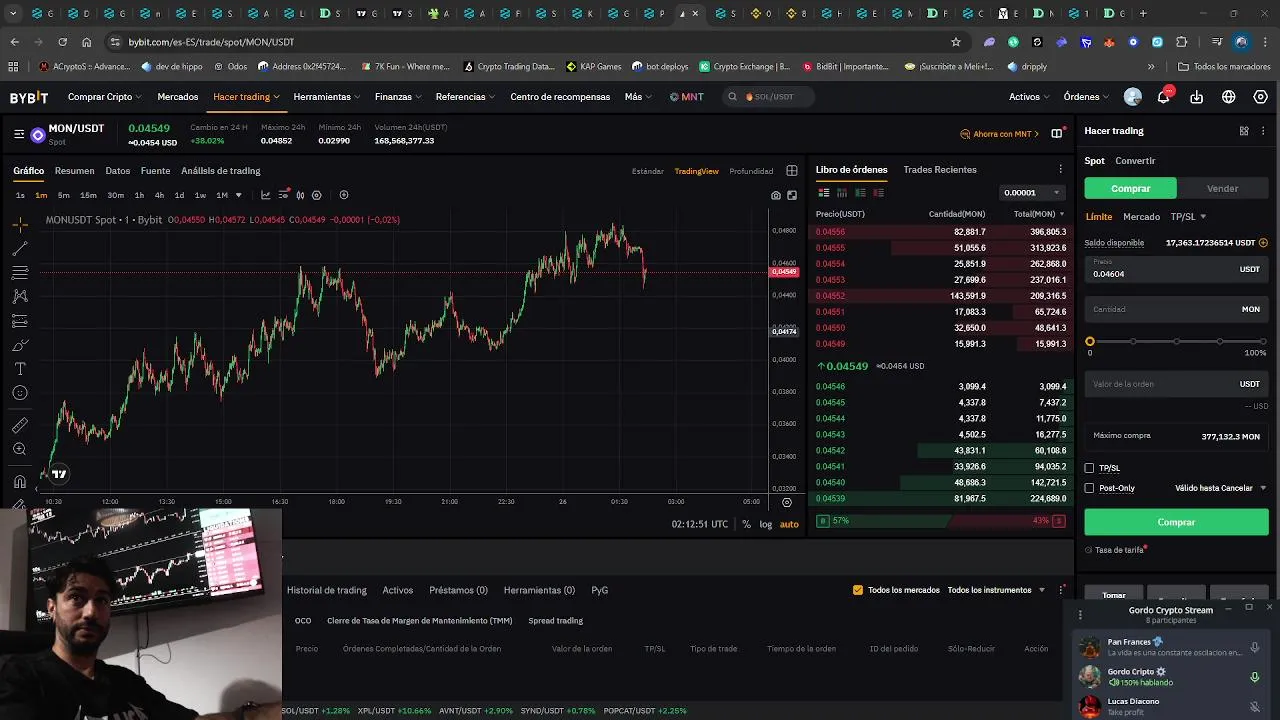Uncheck Todos los mercados filter
This screenshot has width=1280, height=720.
point(857,590)
